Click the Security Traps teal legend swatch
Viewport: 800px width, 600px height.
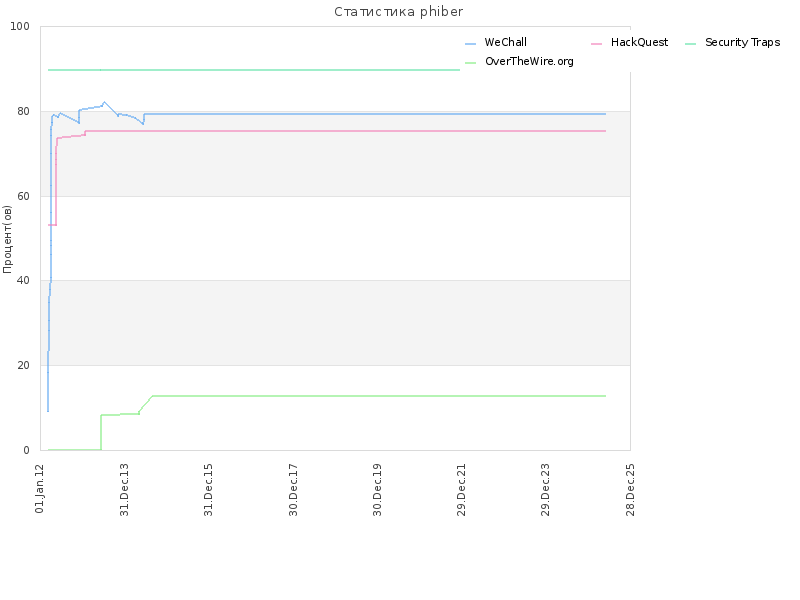[x=690, y=44]
